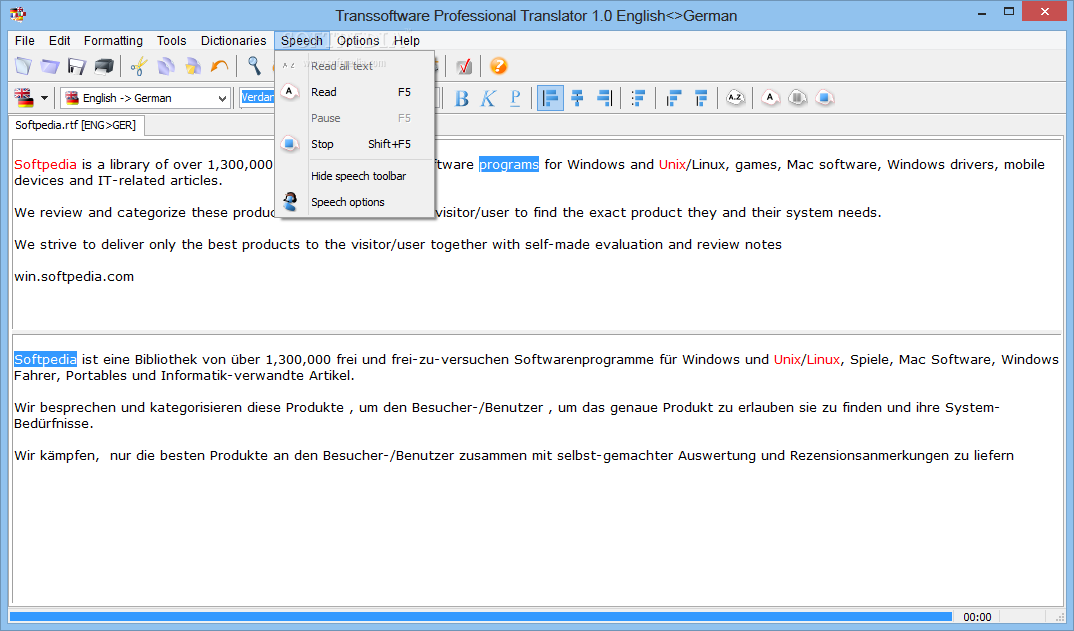
Task: Close the open Speech menu
Action: [x=301, y=40]
